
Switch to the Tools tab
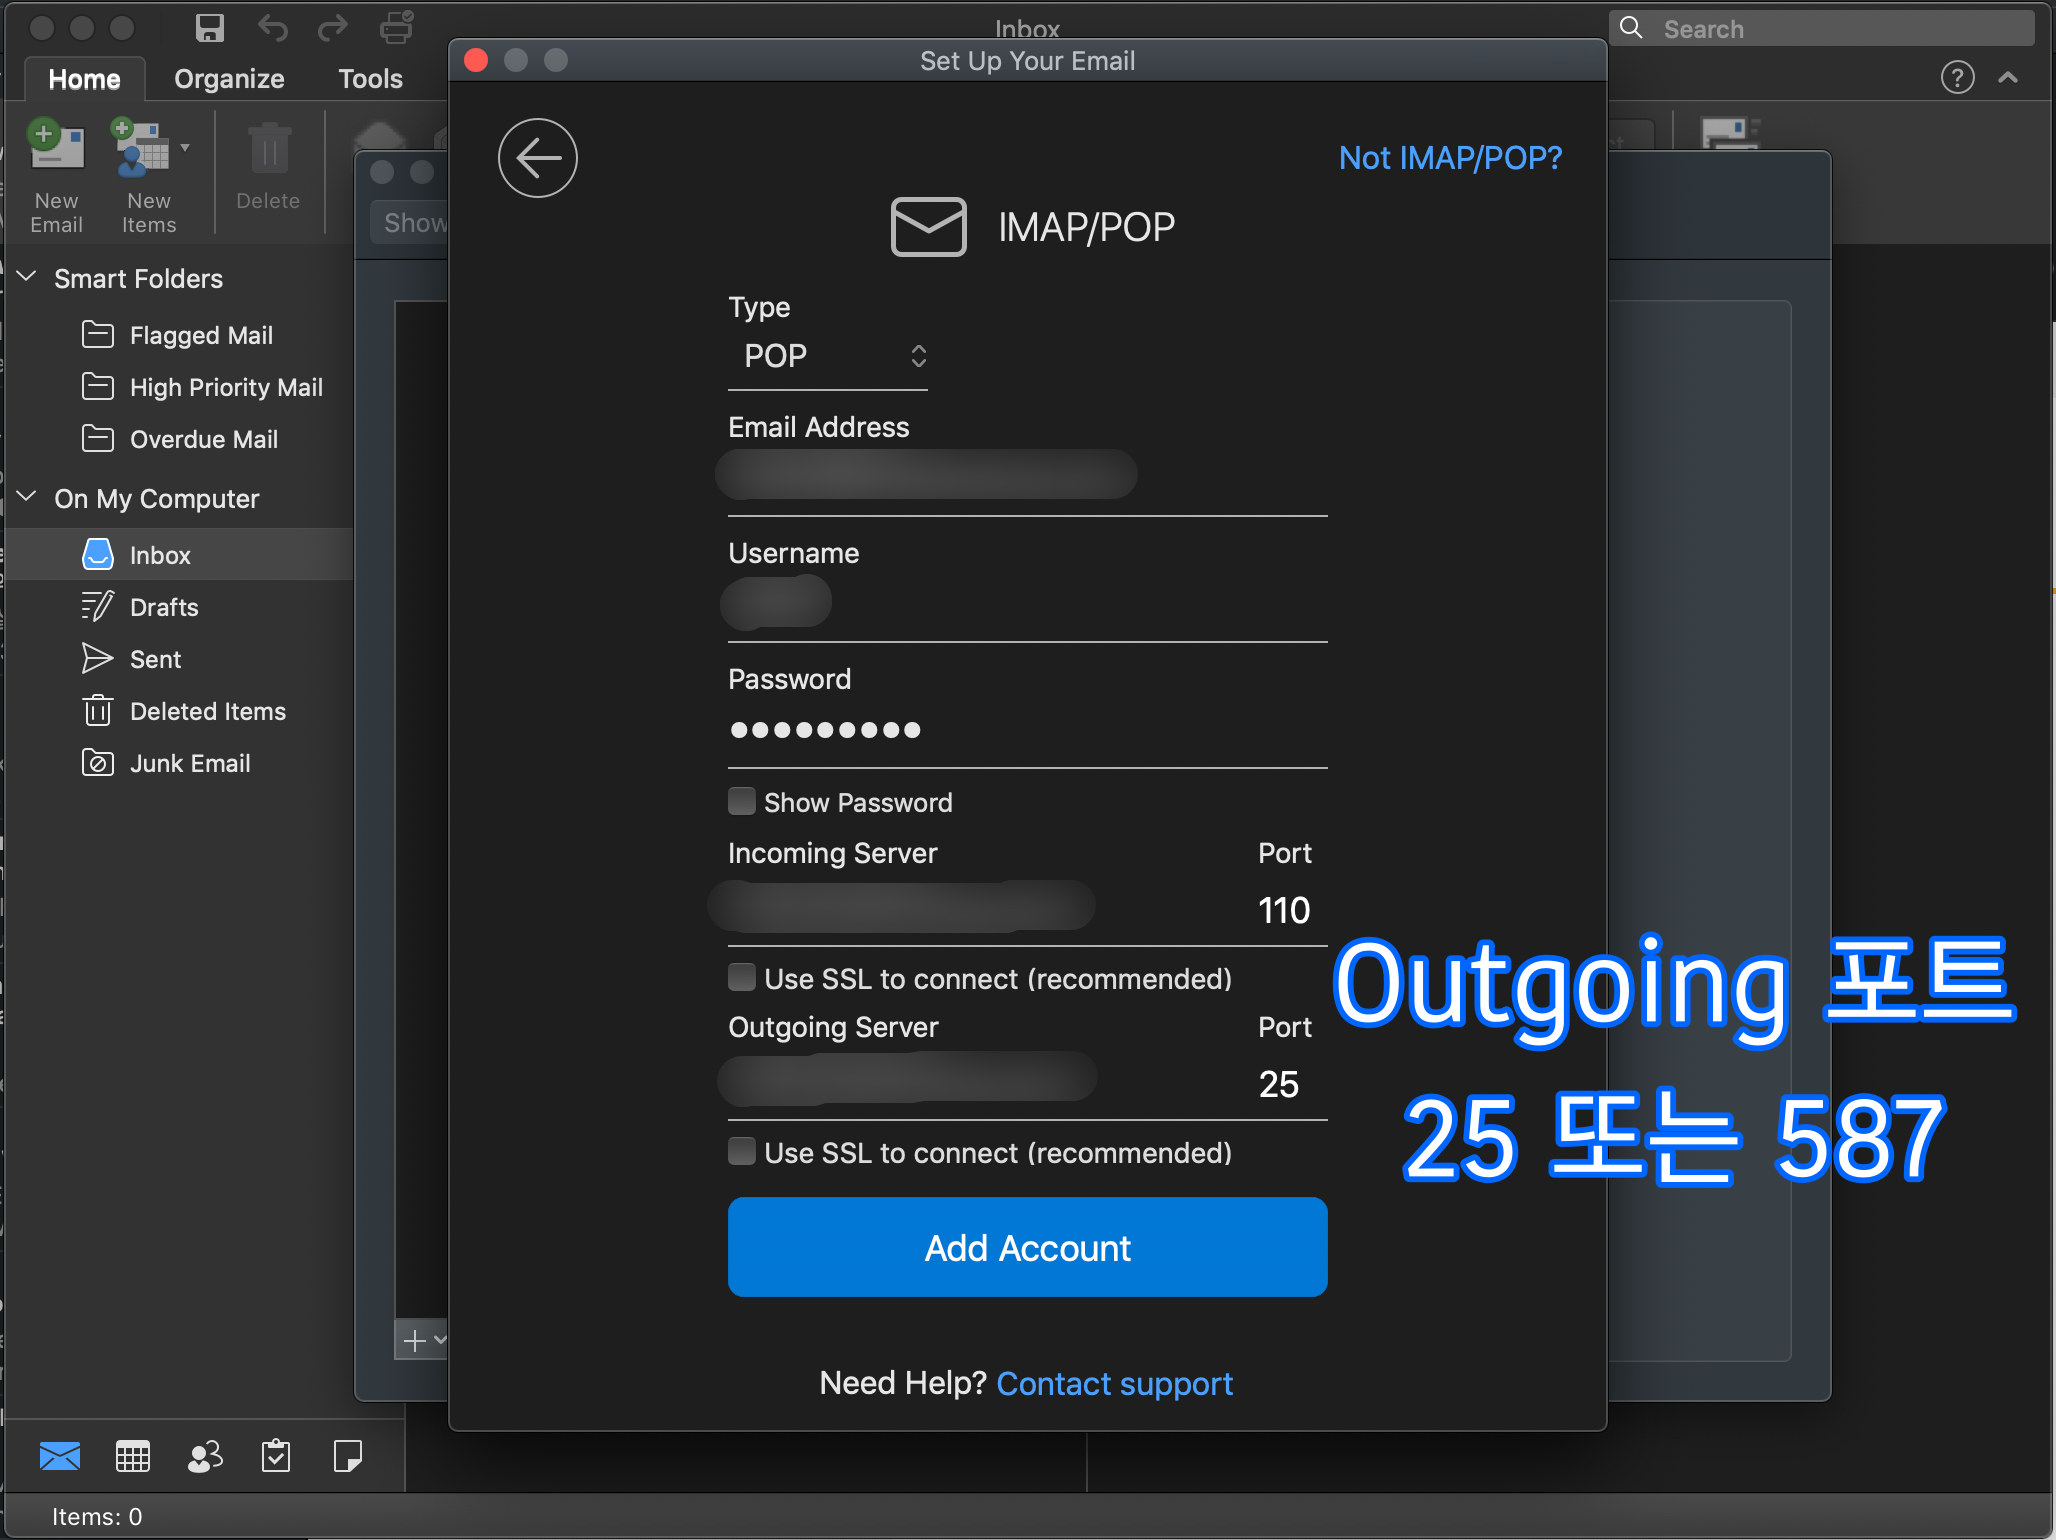[x=370, y=79]
